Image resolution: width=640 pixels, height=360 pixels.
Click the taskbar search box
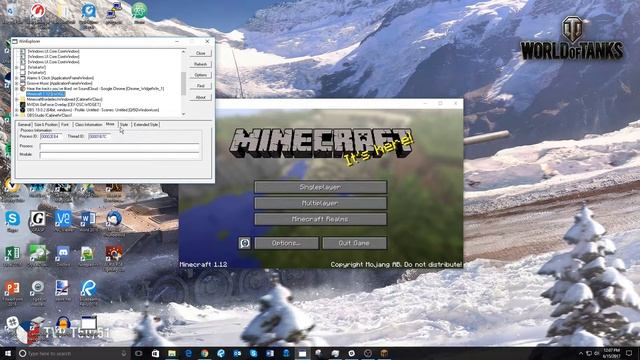tap(73, 353)
